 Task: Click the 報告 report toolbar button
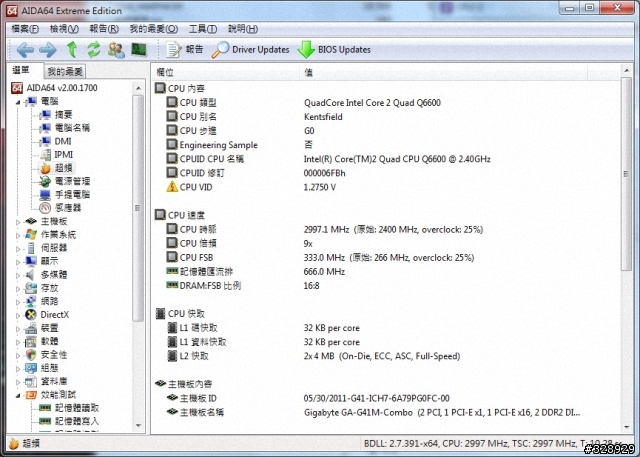point(184,50)
